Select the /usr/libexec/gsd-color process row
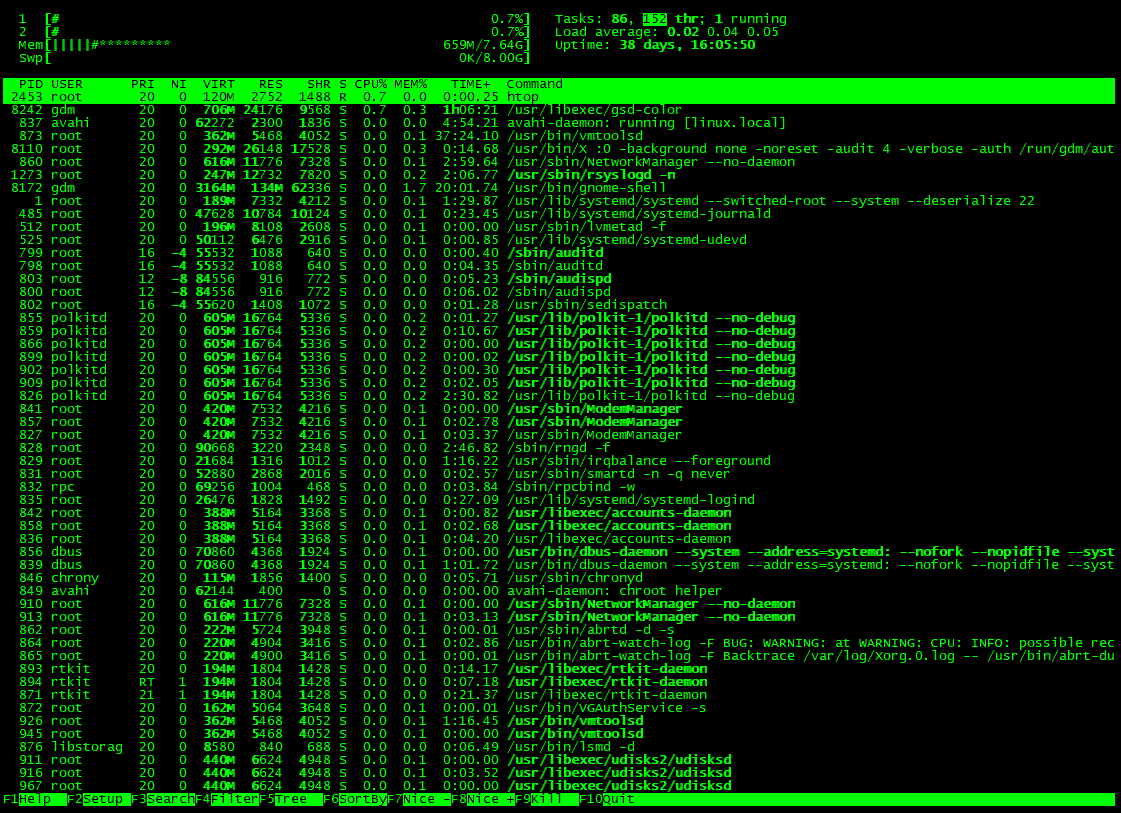Image resolution: width=1121 pixels, height=813 pixels. [x=559, y=110]
